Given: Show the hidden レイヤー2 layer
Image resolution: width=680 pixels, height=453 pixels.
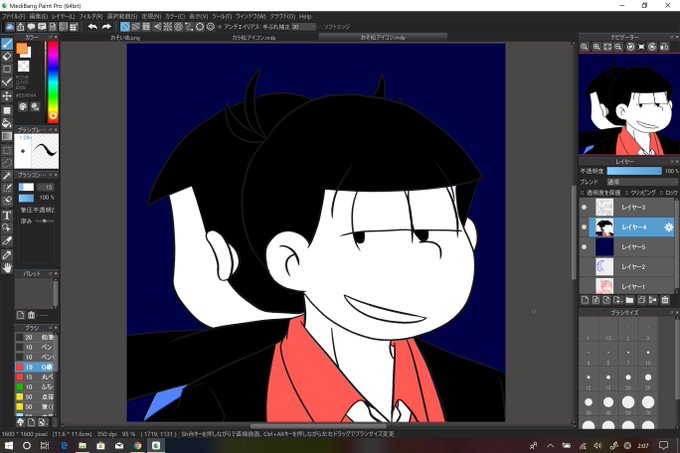Looking at the screenshot, I should (x=584, y=267).
